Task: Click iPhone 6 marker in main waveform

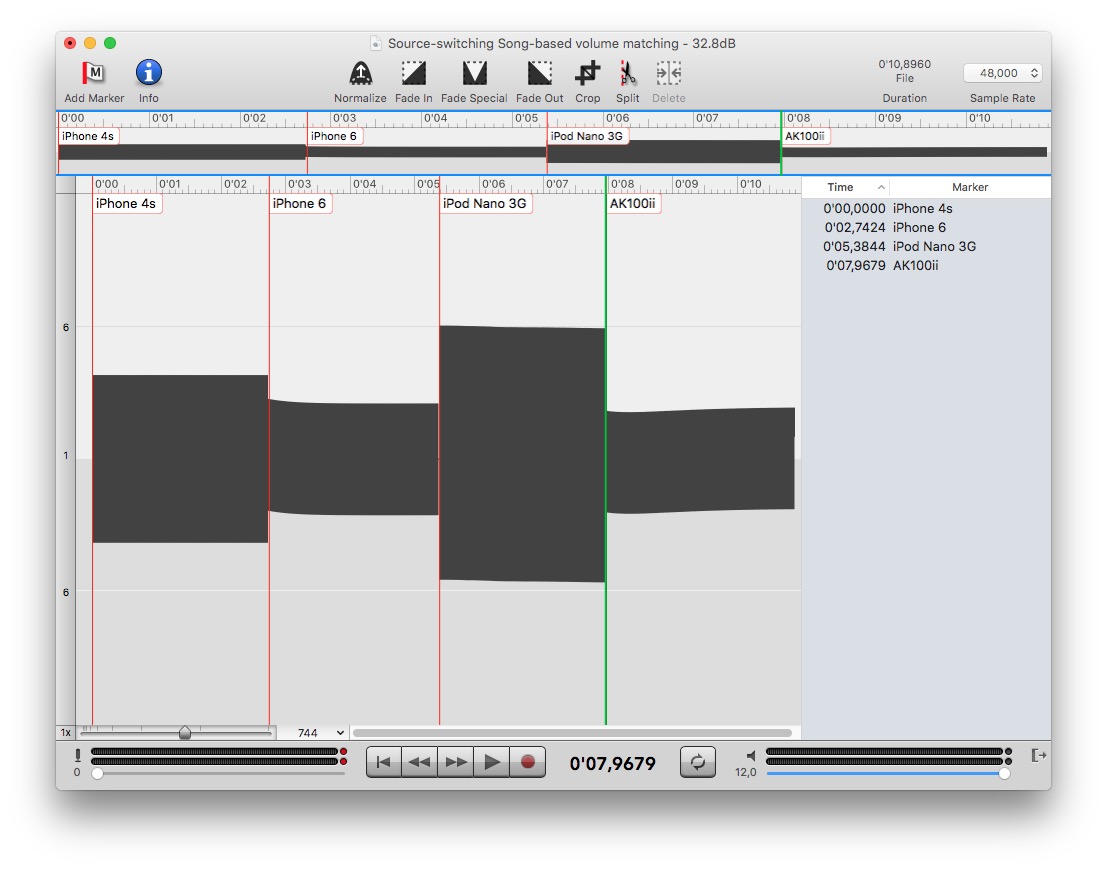Action: [x=300, y=203]
